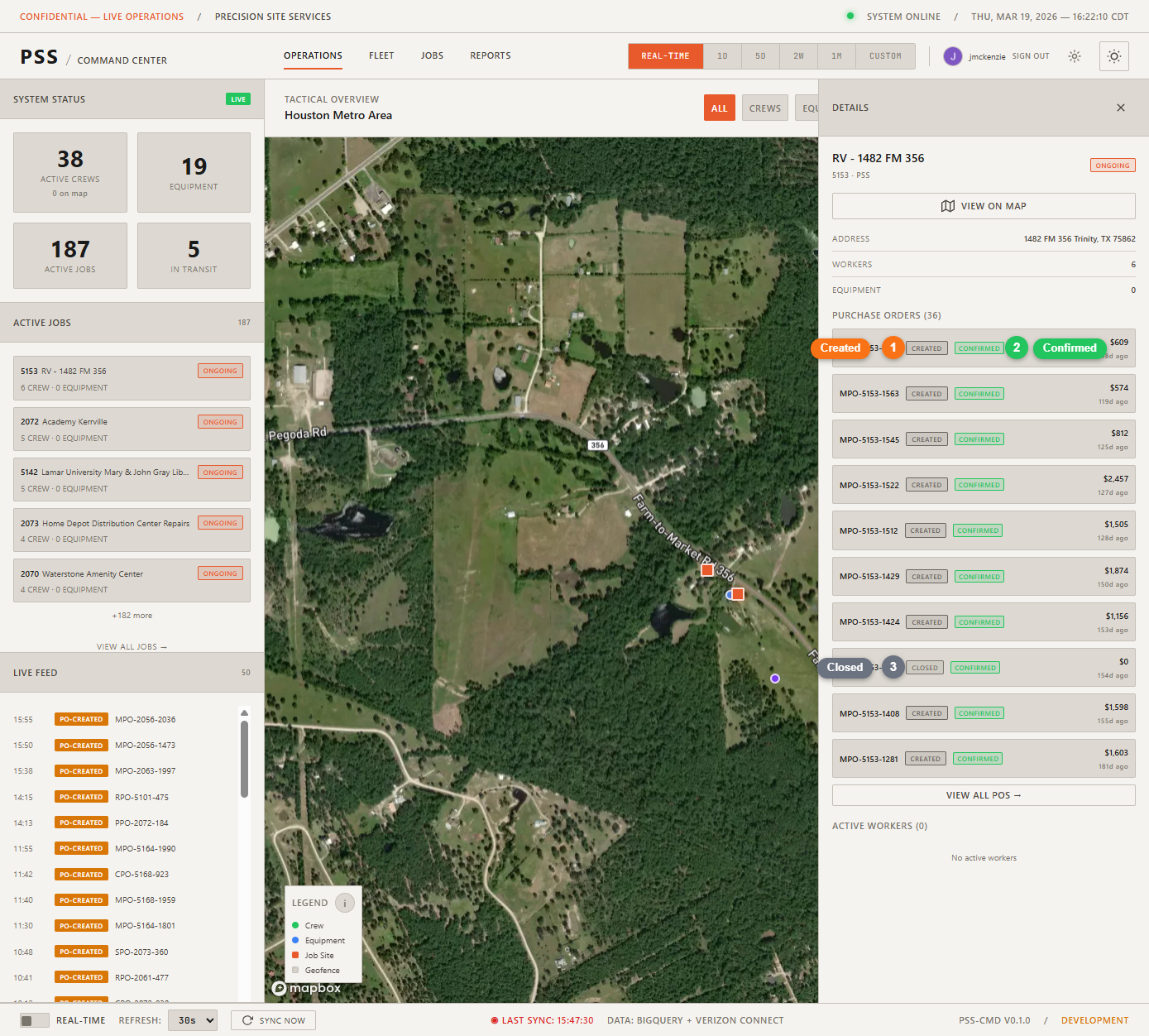Open the Reports tab
This screenshot has height=1036, width=1149.
point(490,56)
